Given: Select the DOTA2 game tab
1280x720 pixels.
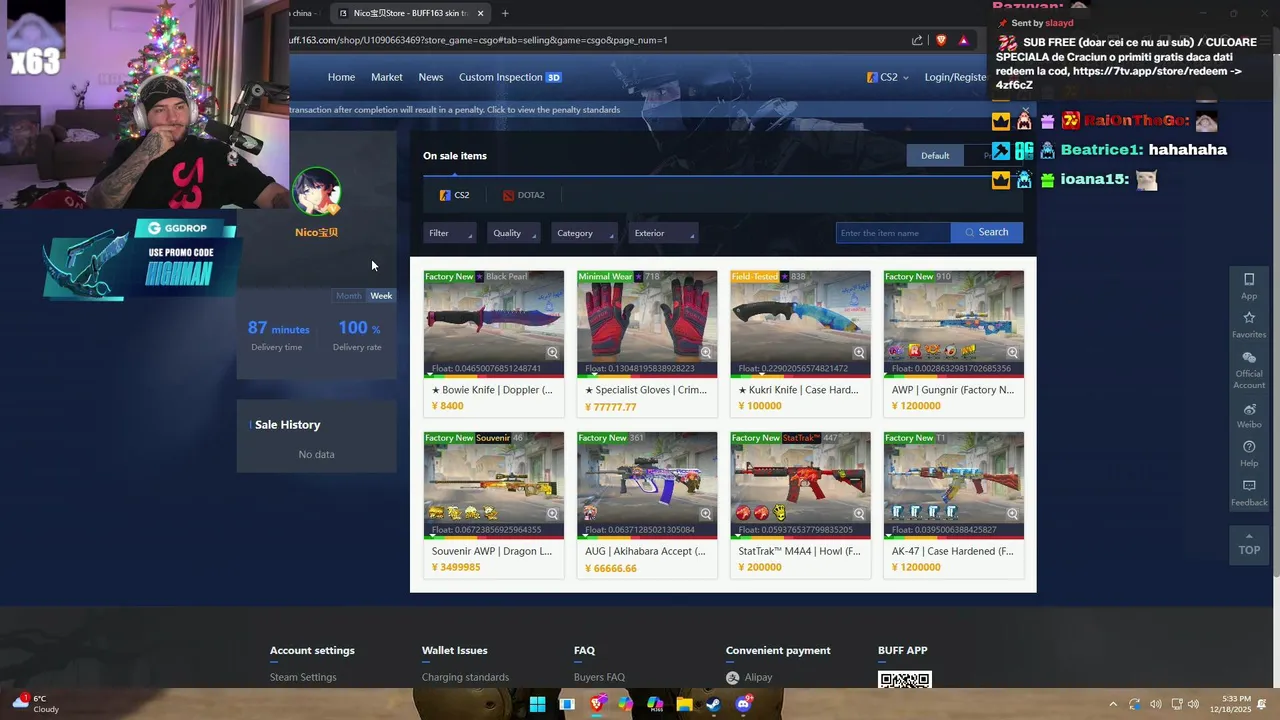Looking at the screenshot, I should coord(524,195).
